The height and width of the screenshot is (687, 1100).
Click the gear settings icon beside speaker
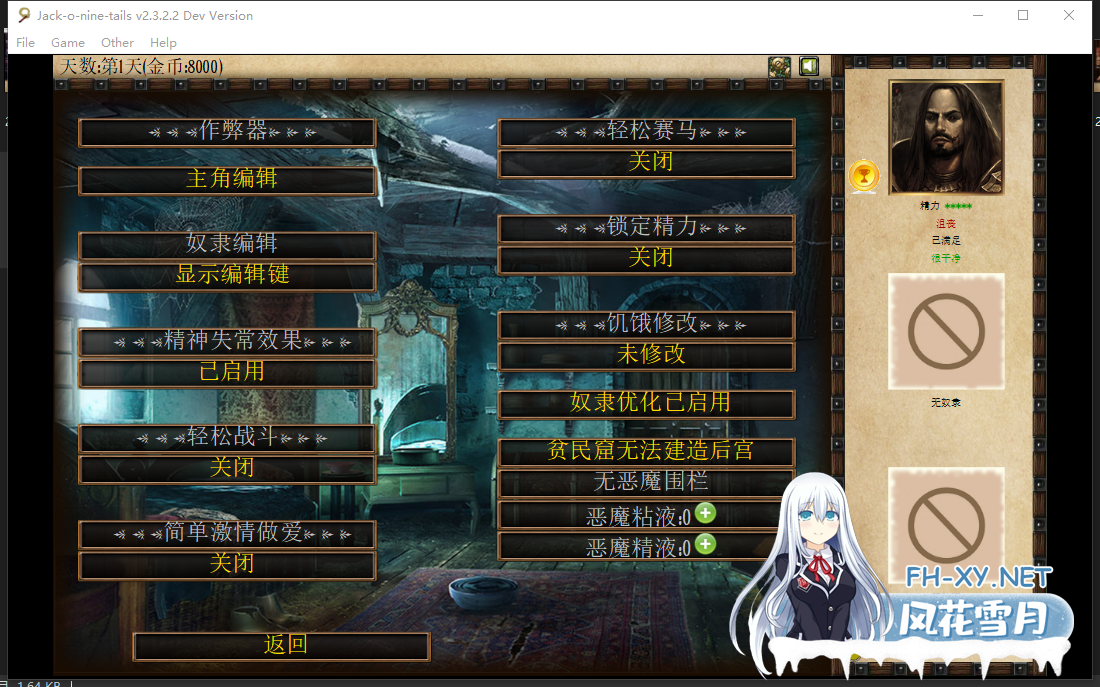[x=780, y=67]
